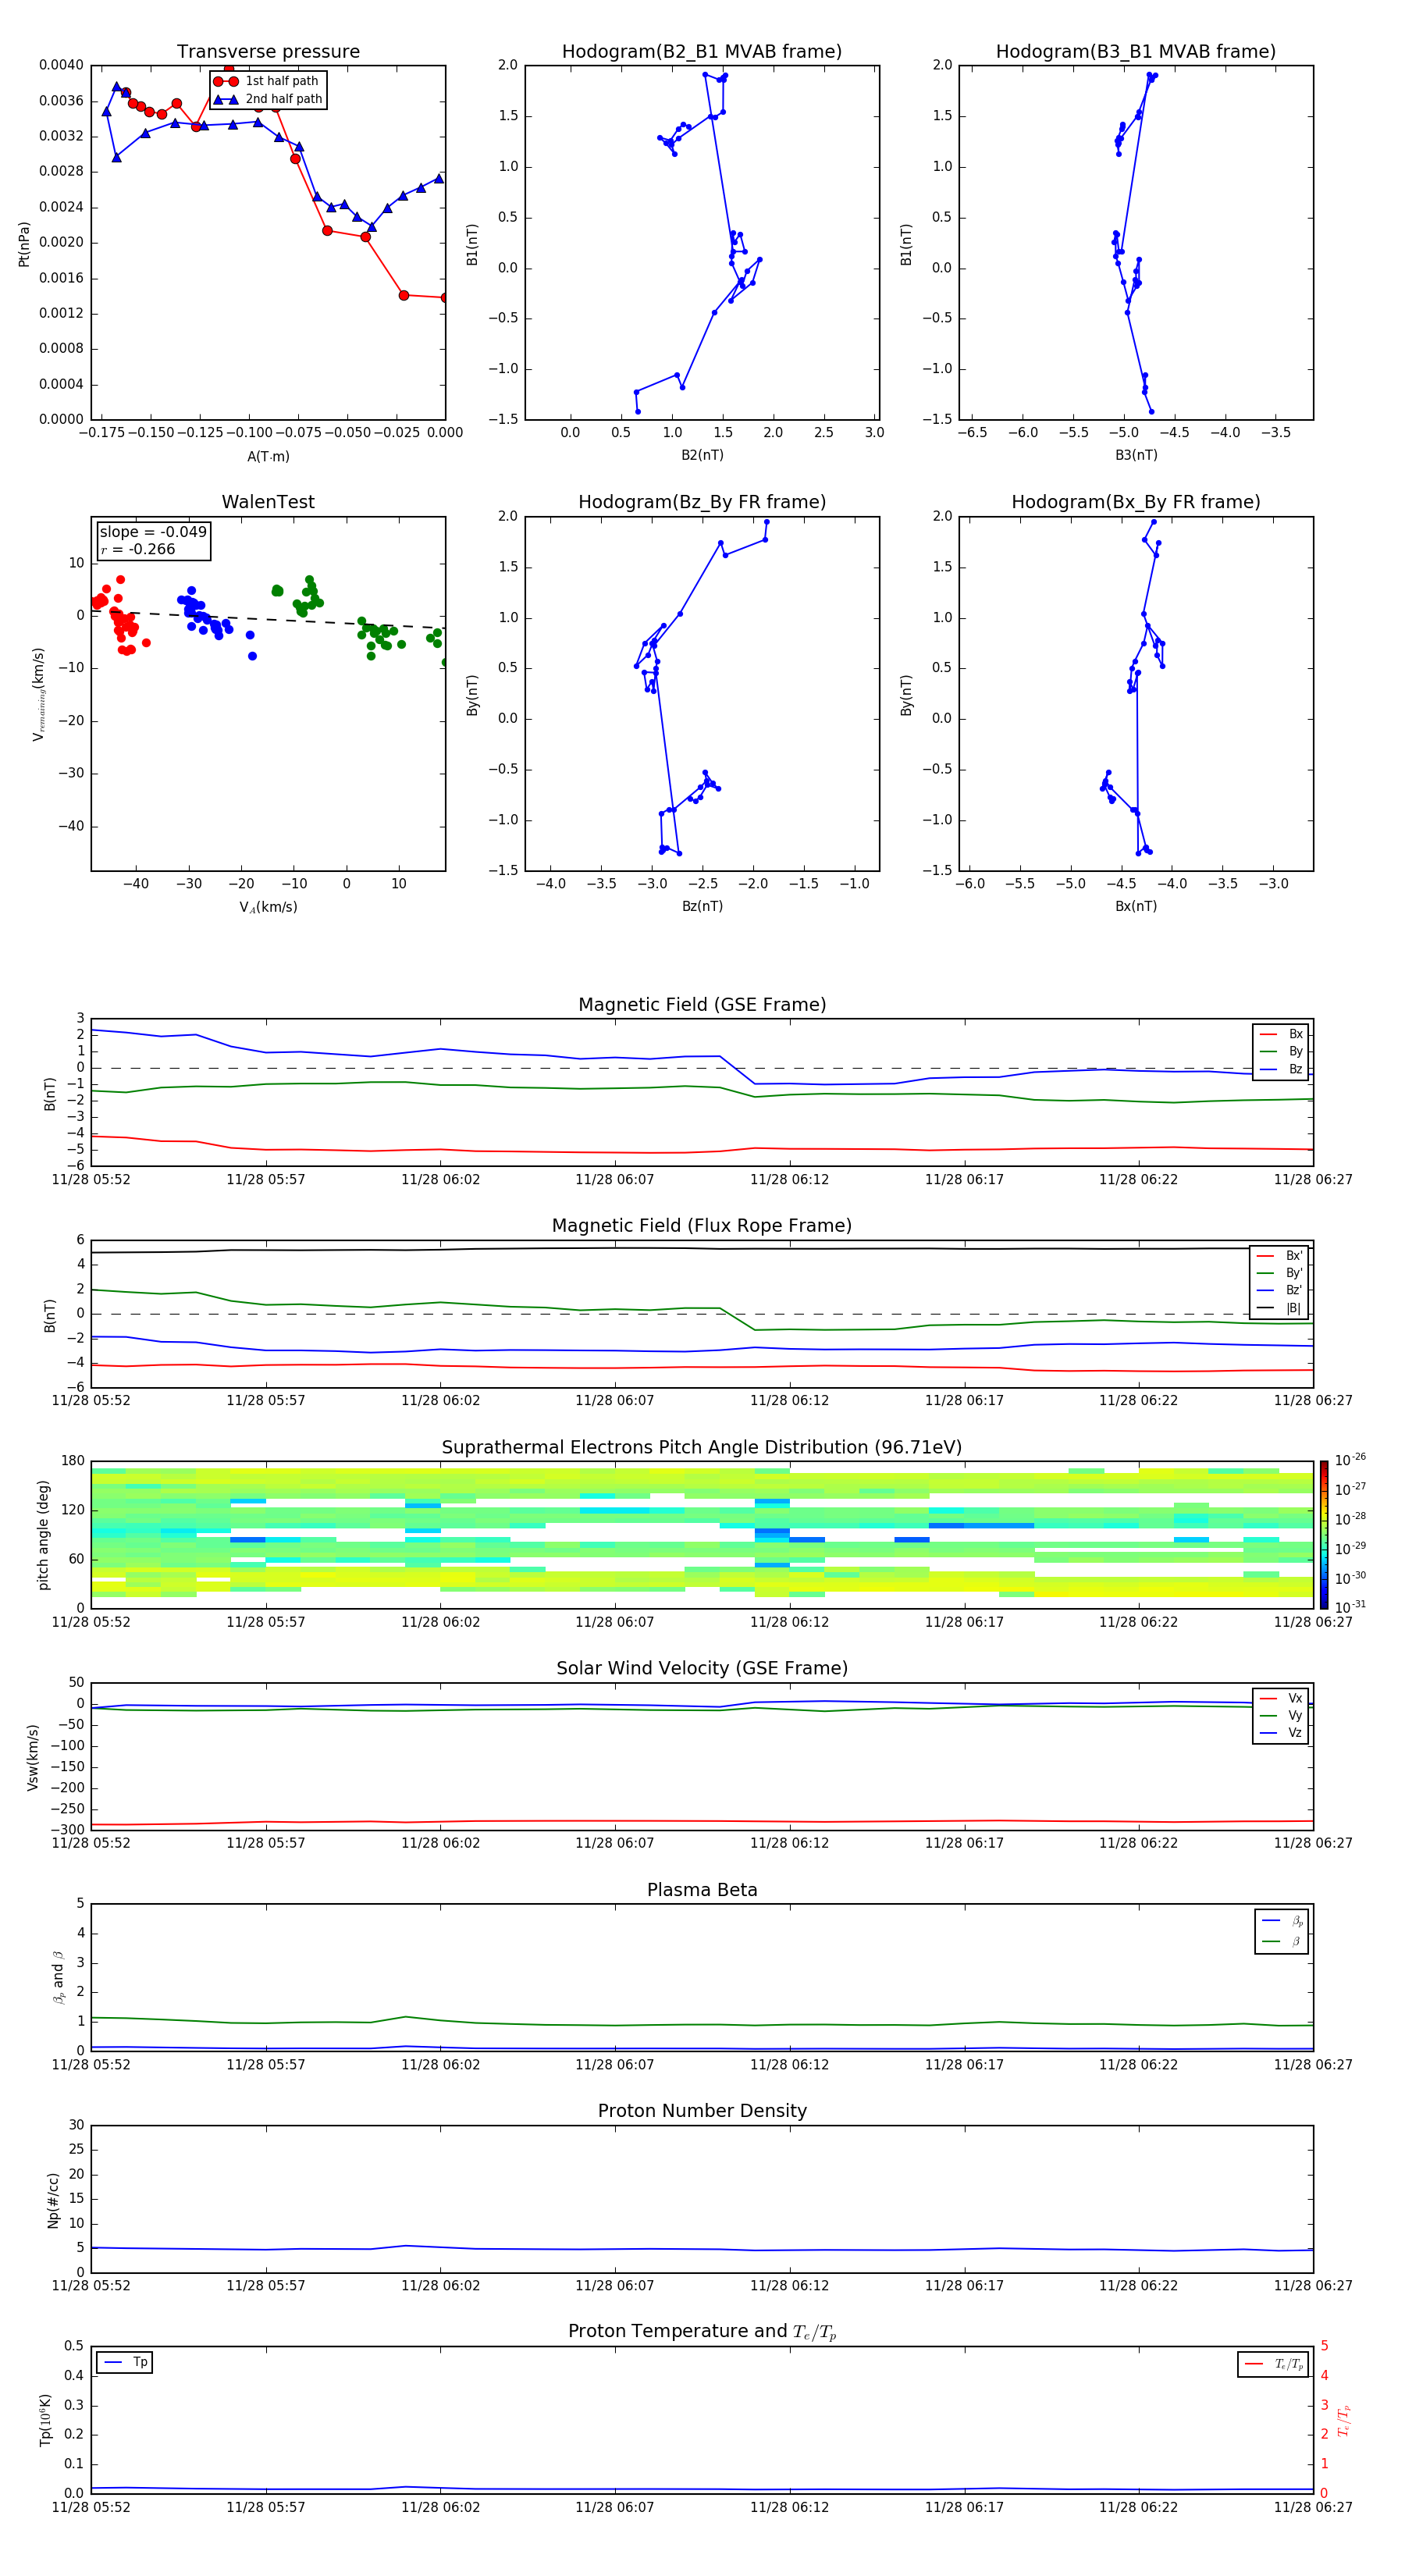Screen dimensions: 1405x2576
Task: Click the "Transverse pressure" plot title
Action: (268, 52)
